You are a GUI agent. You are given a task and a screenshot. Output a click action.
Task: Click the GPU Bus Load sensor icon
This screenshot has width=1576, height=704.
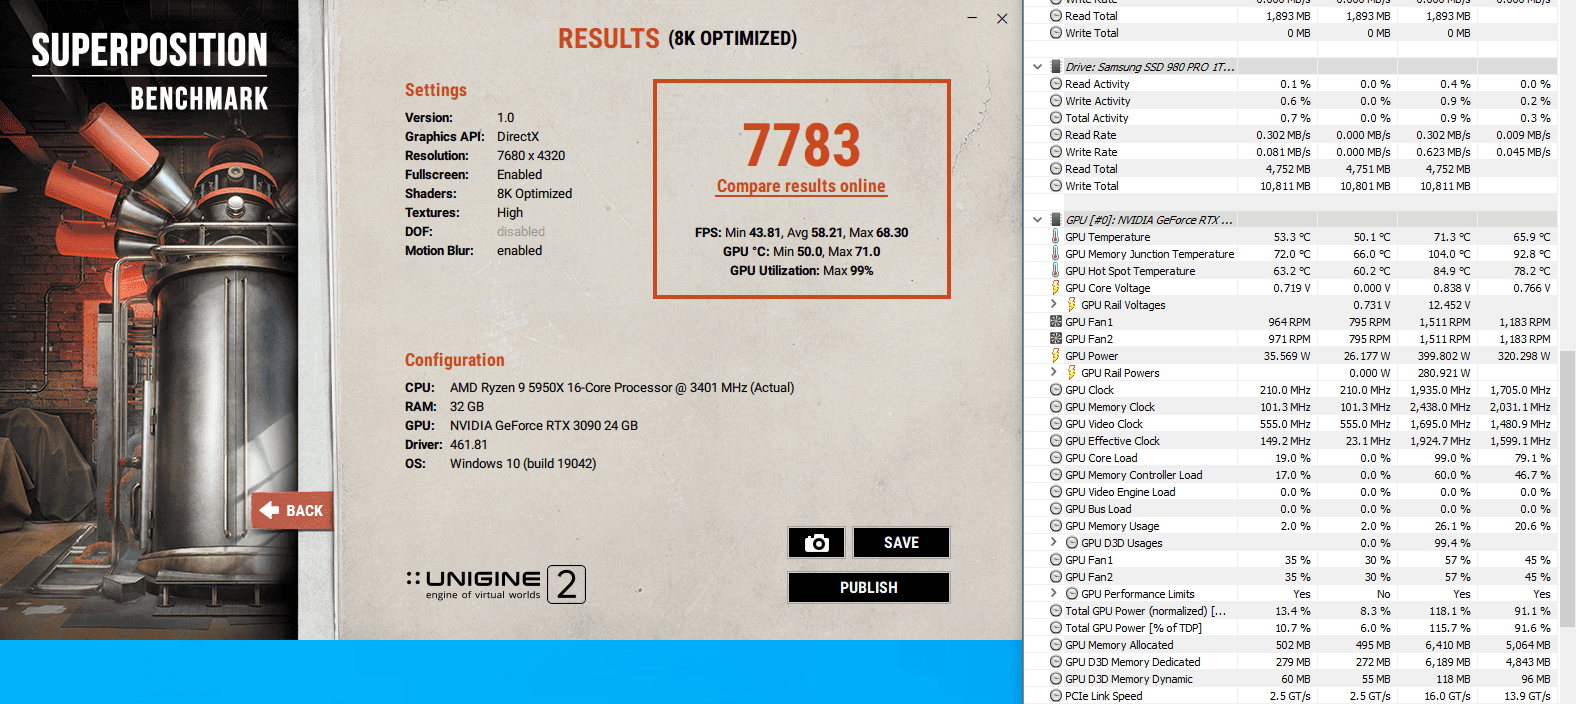pyautogui.click(x=1056, y=509)
